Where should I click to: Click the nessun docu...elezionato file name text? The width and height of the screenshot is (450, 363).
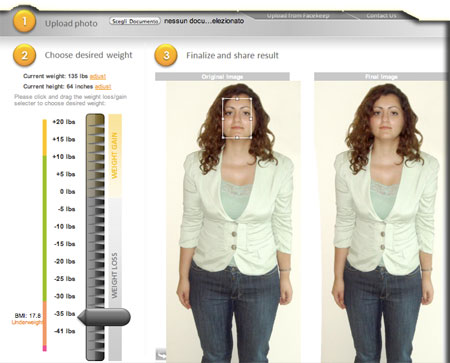204,21
